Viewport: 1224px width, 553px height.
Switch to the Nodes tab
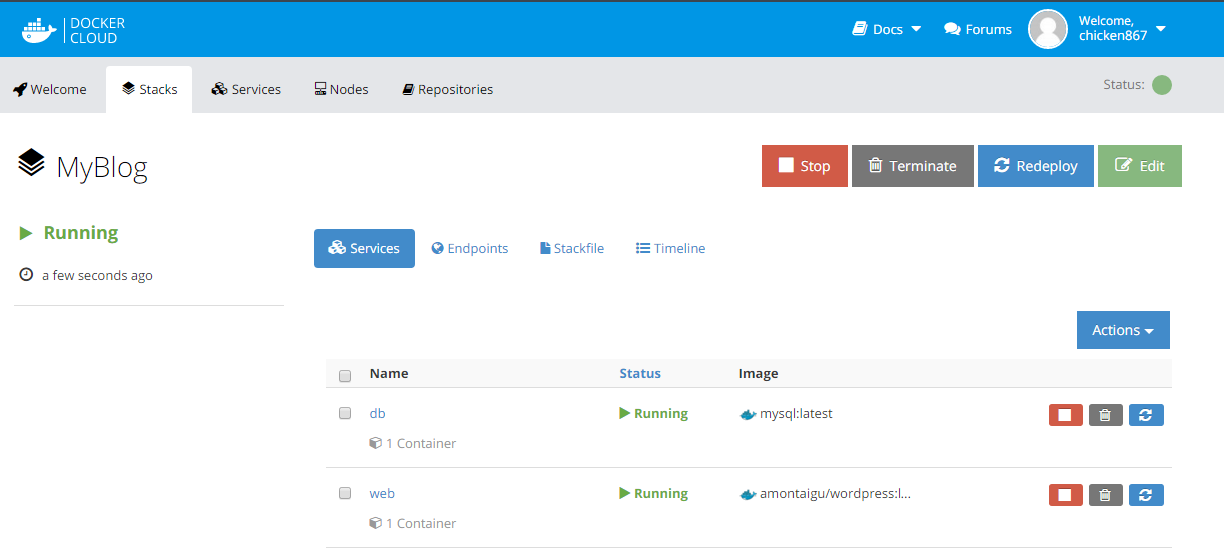[x=341, y=89]
